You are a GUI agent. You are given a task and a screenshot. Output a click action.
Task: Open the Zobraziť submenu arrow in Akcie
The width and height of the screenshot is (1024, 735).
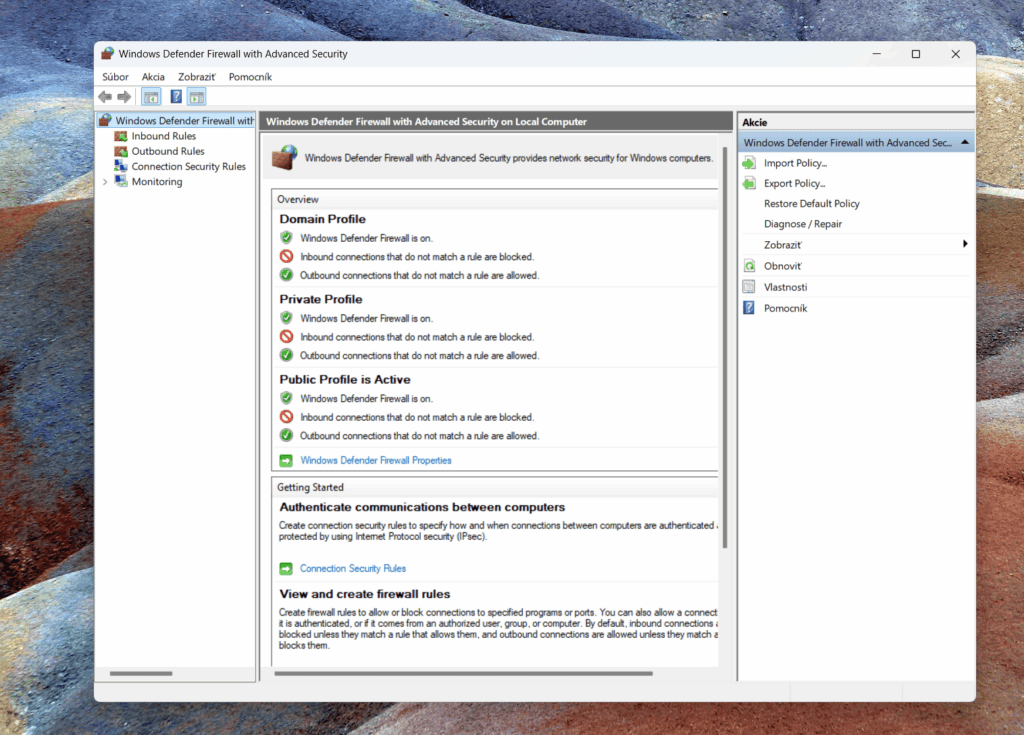pyautogui.click(x=965, y=244)
